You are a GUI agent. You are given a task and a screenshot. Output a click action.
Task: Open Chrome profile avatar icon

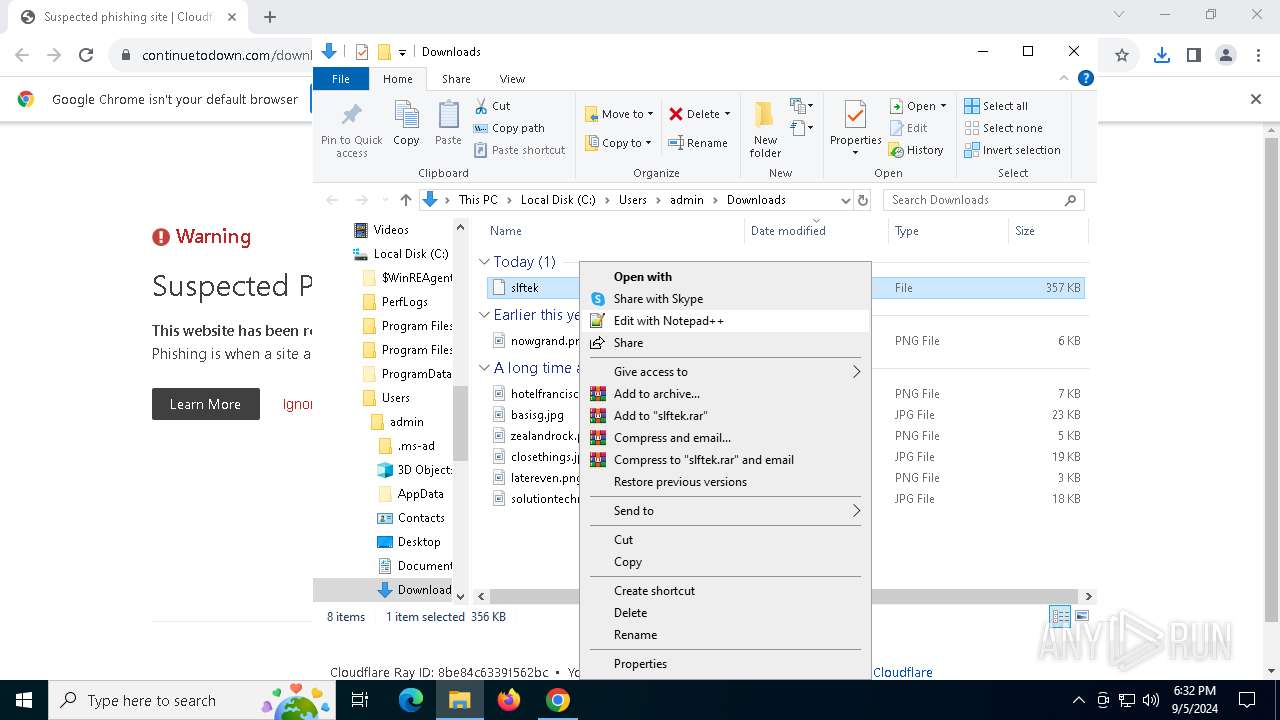pyautogui.click(x=1226, y=56)
